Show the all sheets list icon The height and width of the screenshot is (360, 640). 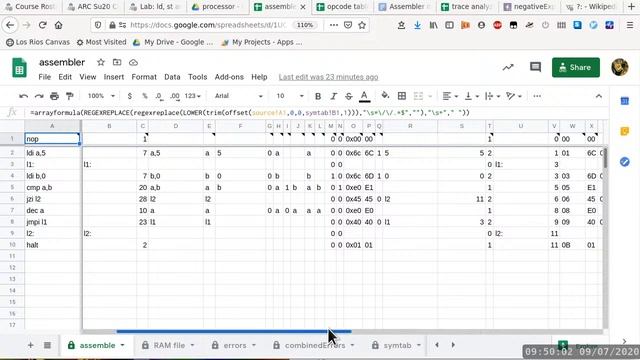[47, 345]
